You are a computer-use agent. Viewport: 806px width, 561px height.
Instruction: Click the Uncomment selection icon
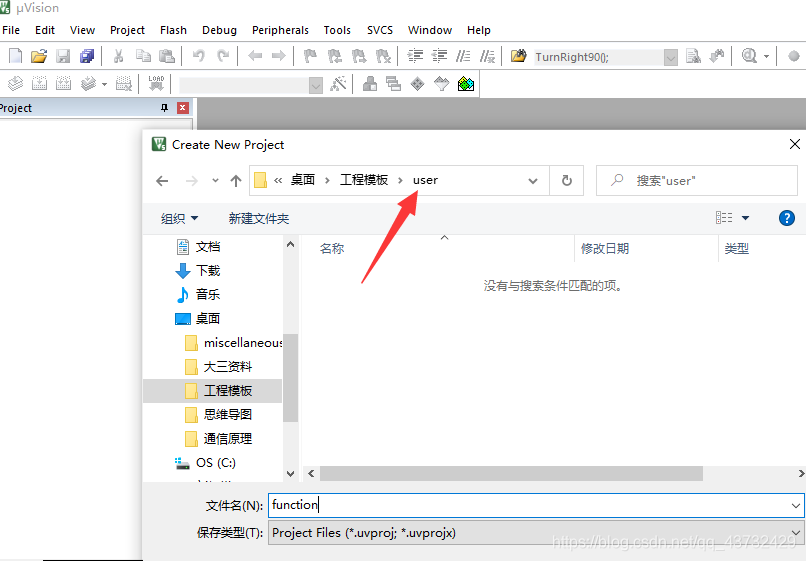[x=487, y=56]
